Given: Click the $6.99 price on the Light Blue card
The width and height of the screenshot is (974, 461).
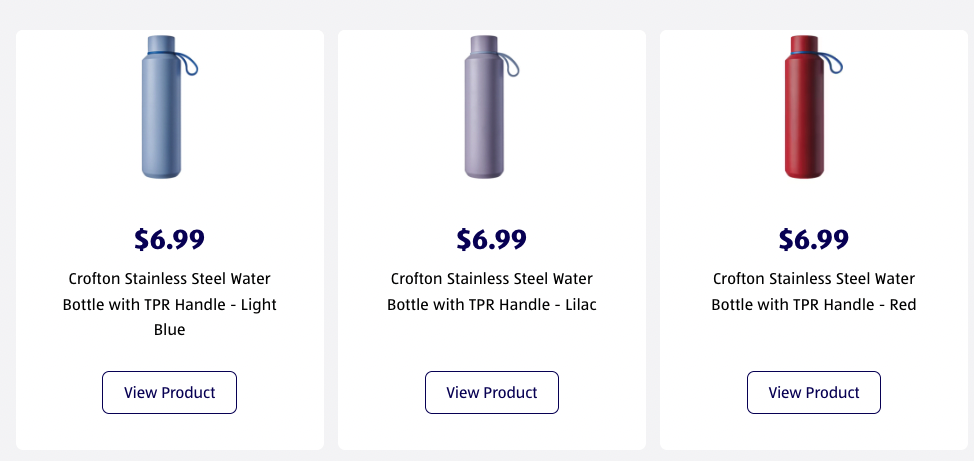Looking at the screenshot, I should [170, 240].
